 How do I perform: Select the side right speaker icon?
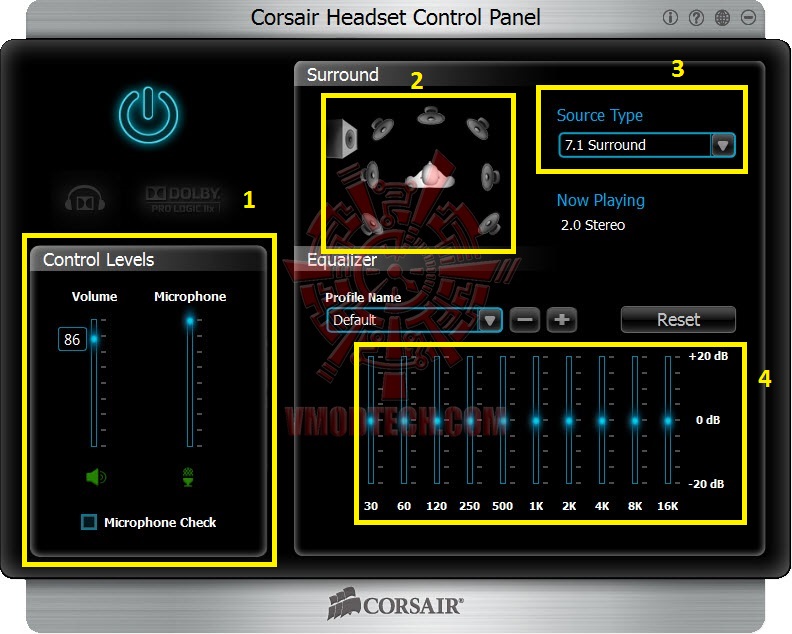489,177
